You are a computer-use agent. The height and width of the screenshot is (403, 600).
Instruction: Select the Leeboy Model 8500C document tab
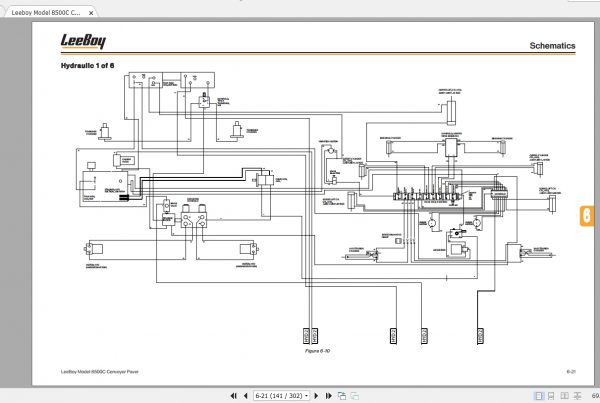point(46,13)
